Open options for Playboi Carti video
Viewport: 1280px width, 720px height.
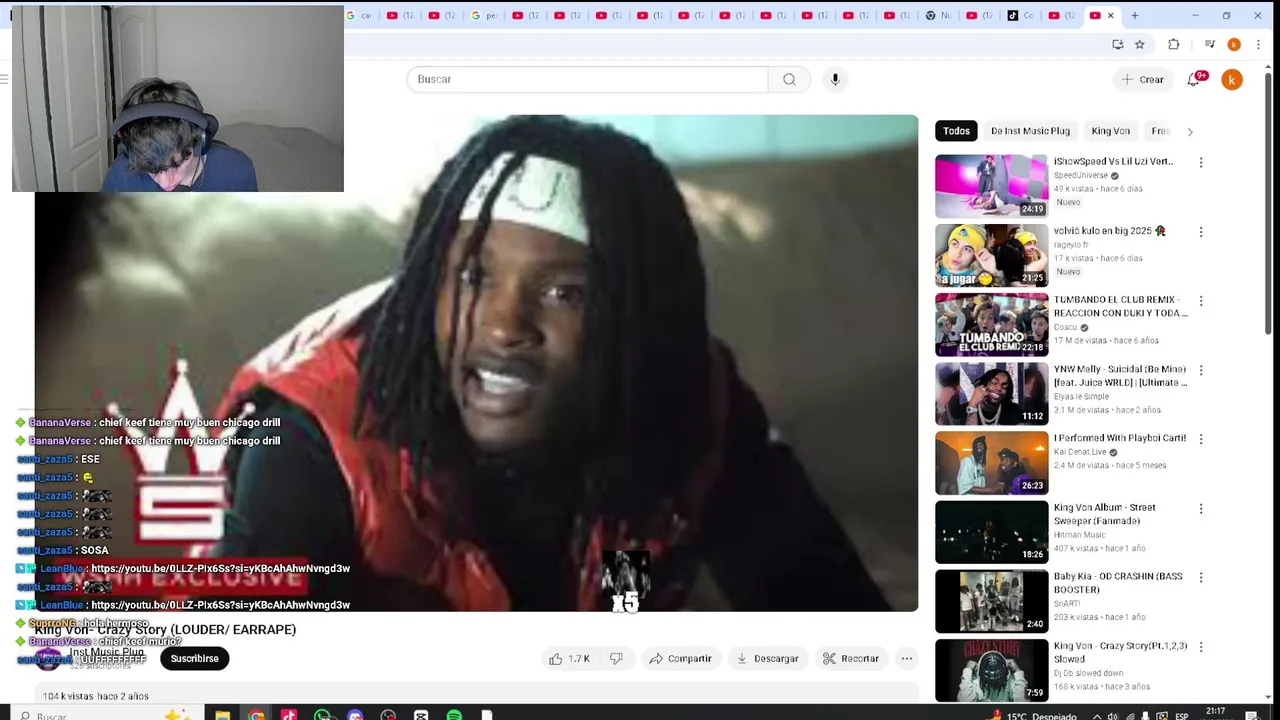coord(1201,439)
